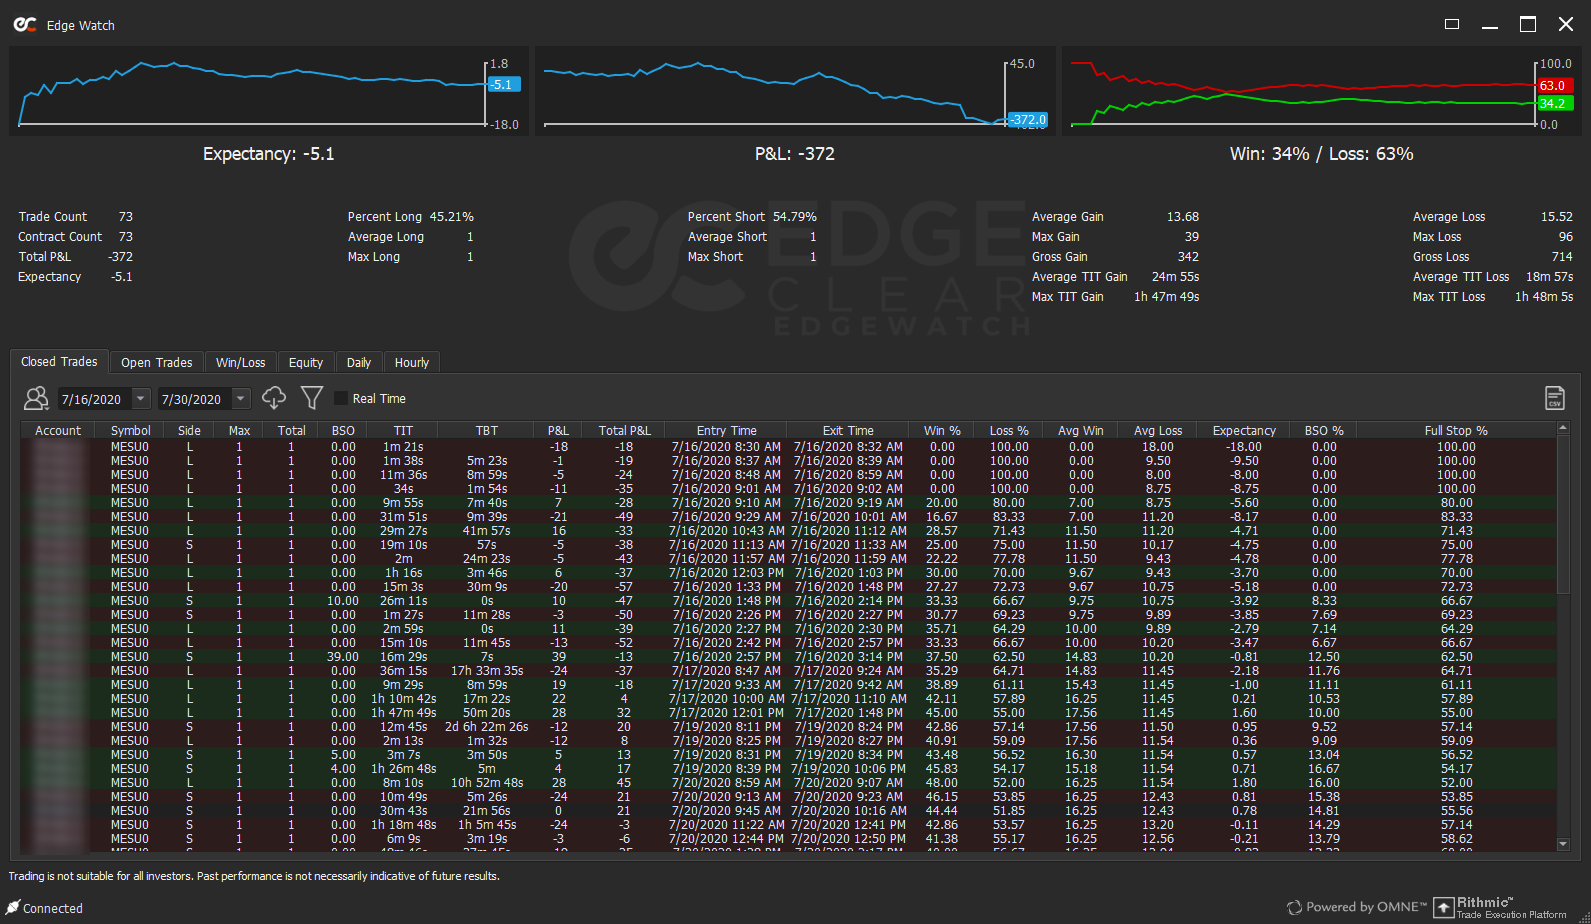Click the OMNE swirl logo
1591x924 pixels.
tap(1294, 908)
